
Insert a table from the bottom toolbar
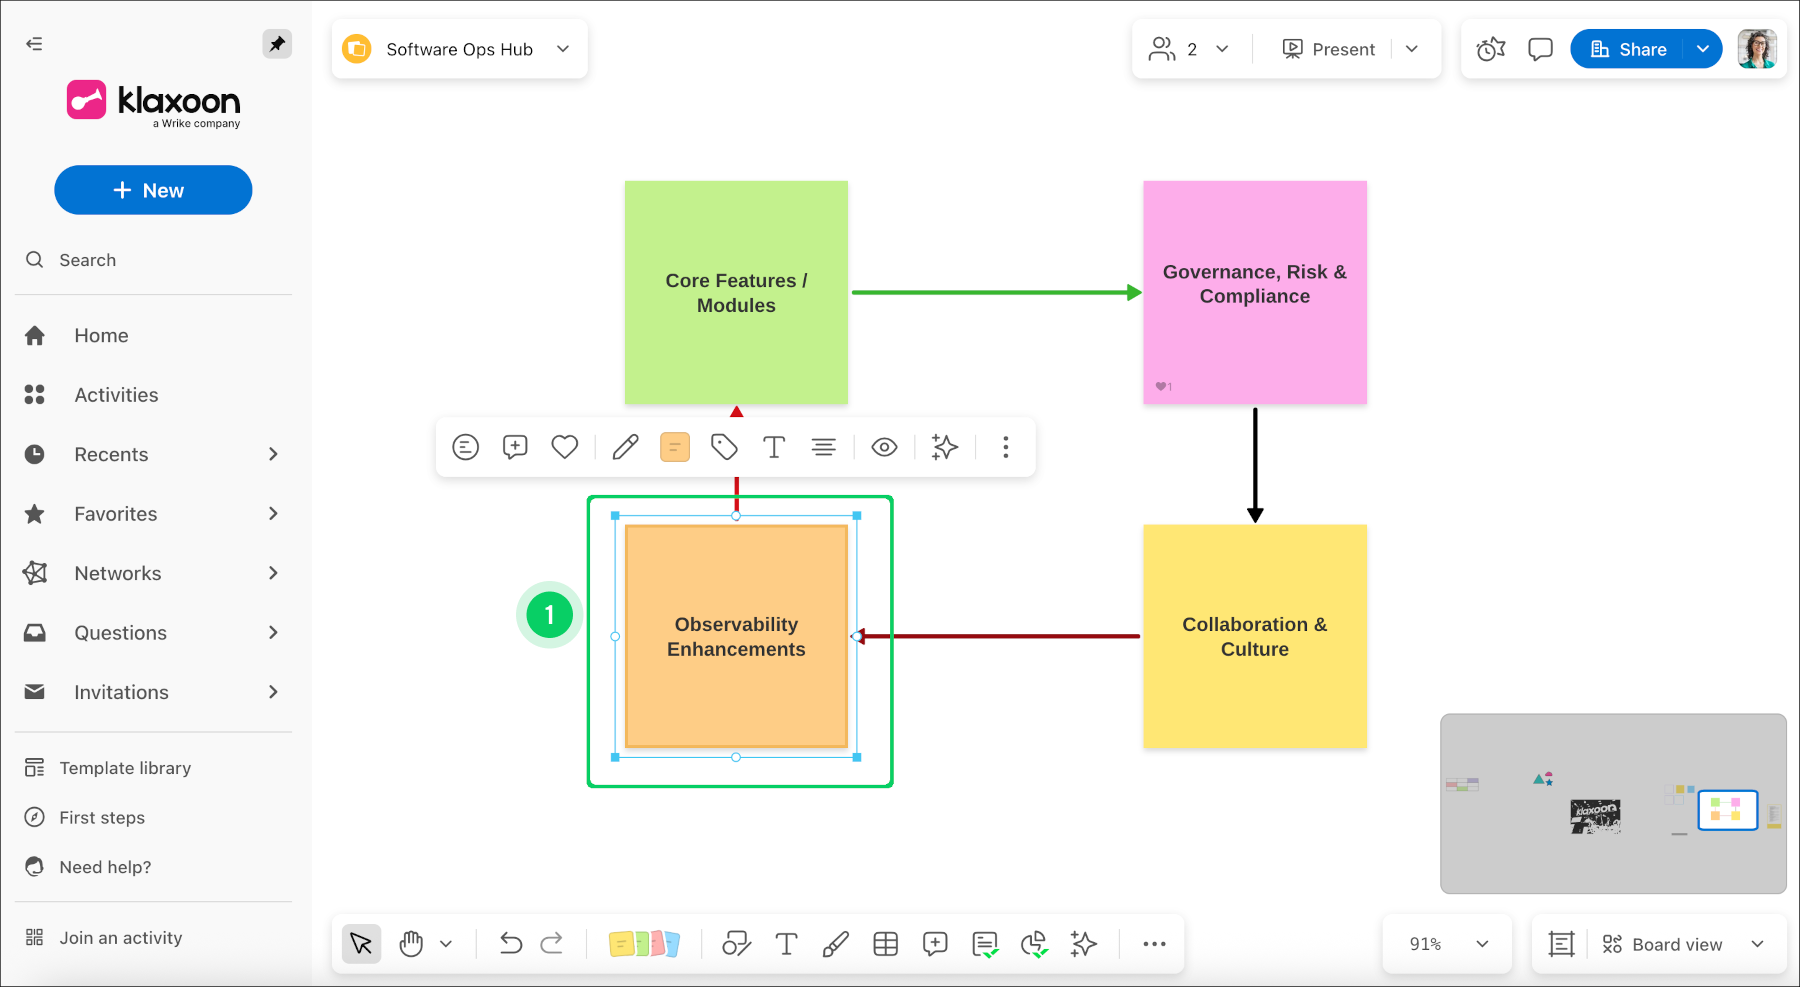coord(885,944)
